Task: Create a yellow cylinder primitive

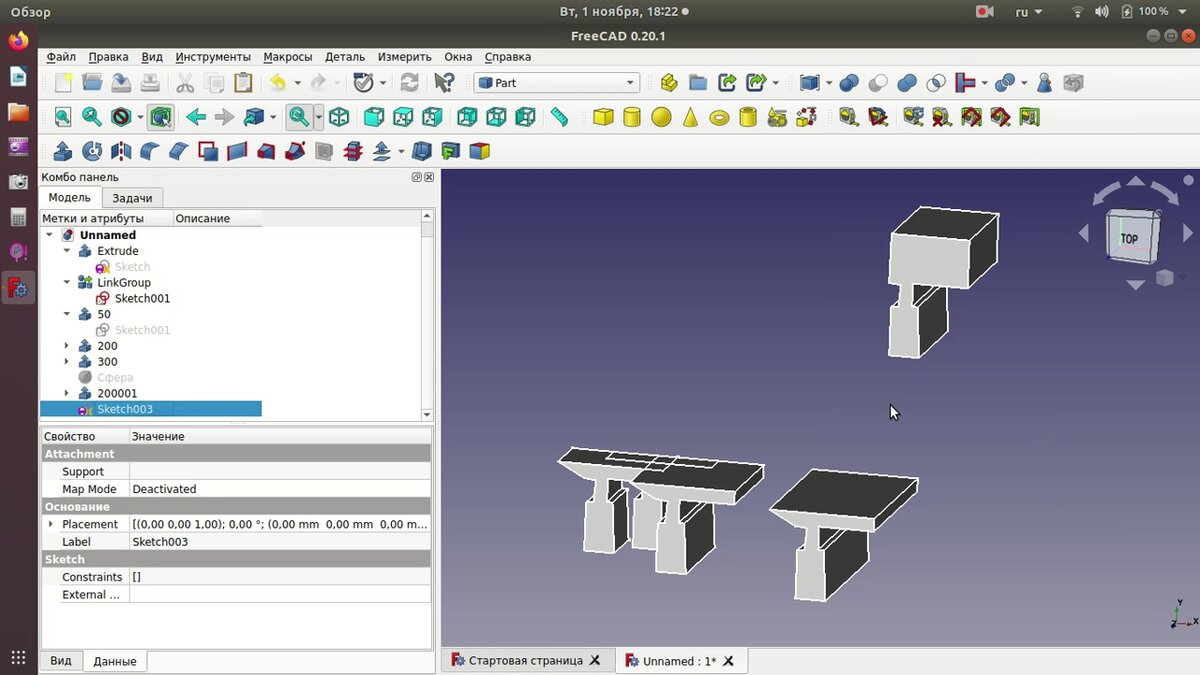Action: click(x=632, y=118)
